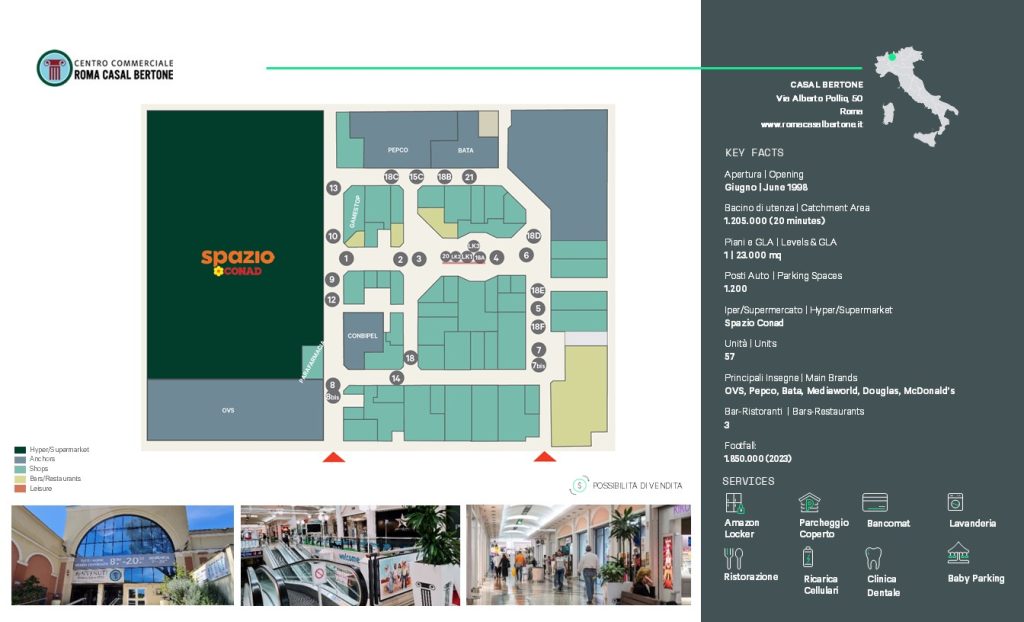Click the Parcheggio Coperto icon
This screenshot has width=1024, height=622.
tap(809, 503)
